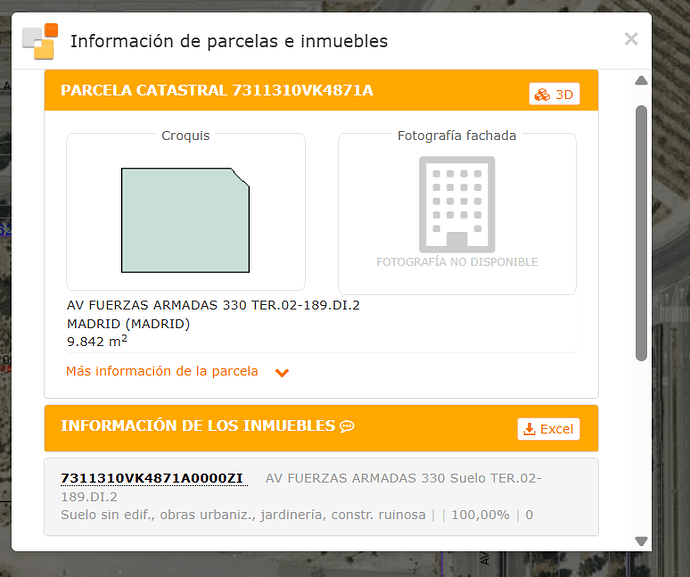Click the orange squares logo in dialog header
Screen dimensions: 690x577
[40, 41]
